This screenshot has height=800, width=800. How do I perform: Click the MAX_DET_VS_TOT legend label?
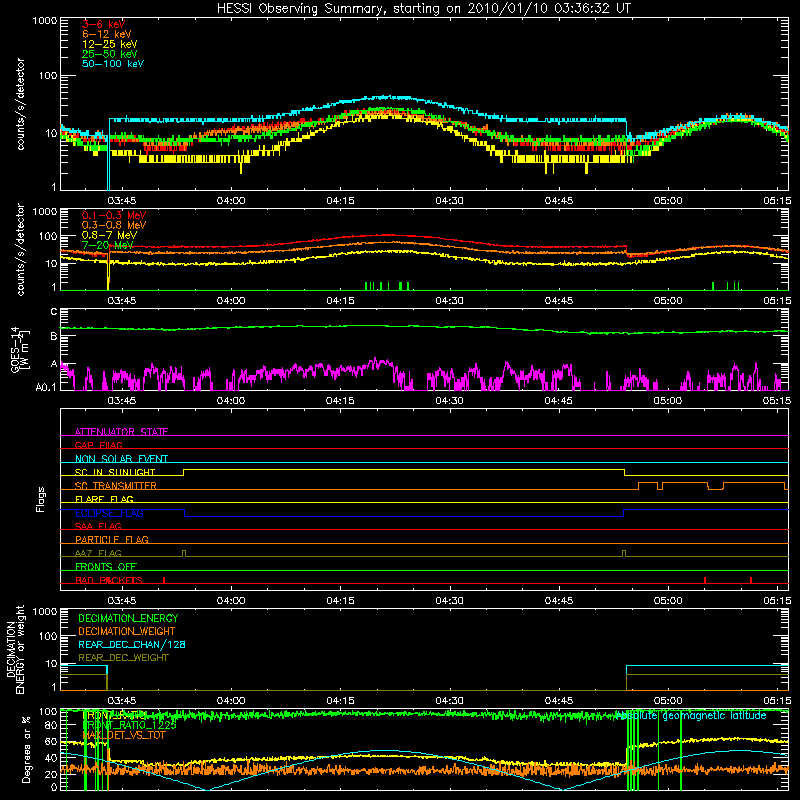123,736
